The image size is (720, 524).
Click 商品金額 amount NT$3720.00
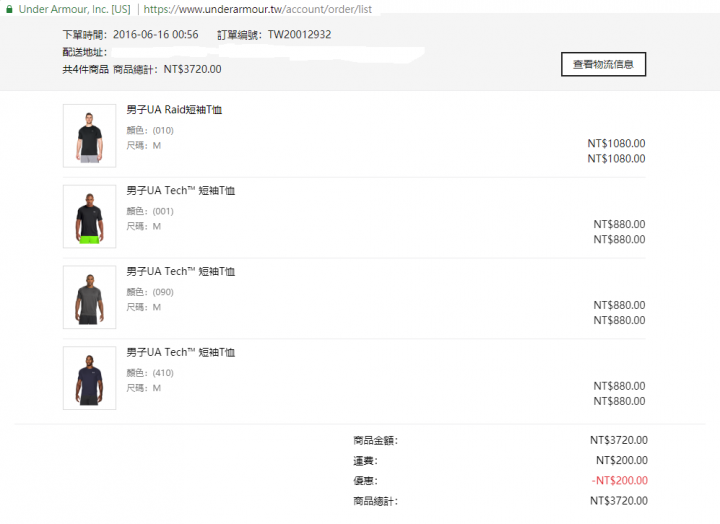tap(619, 440)
